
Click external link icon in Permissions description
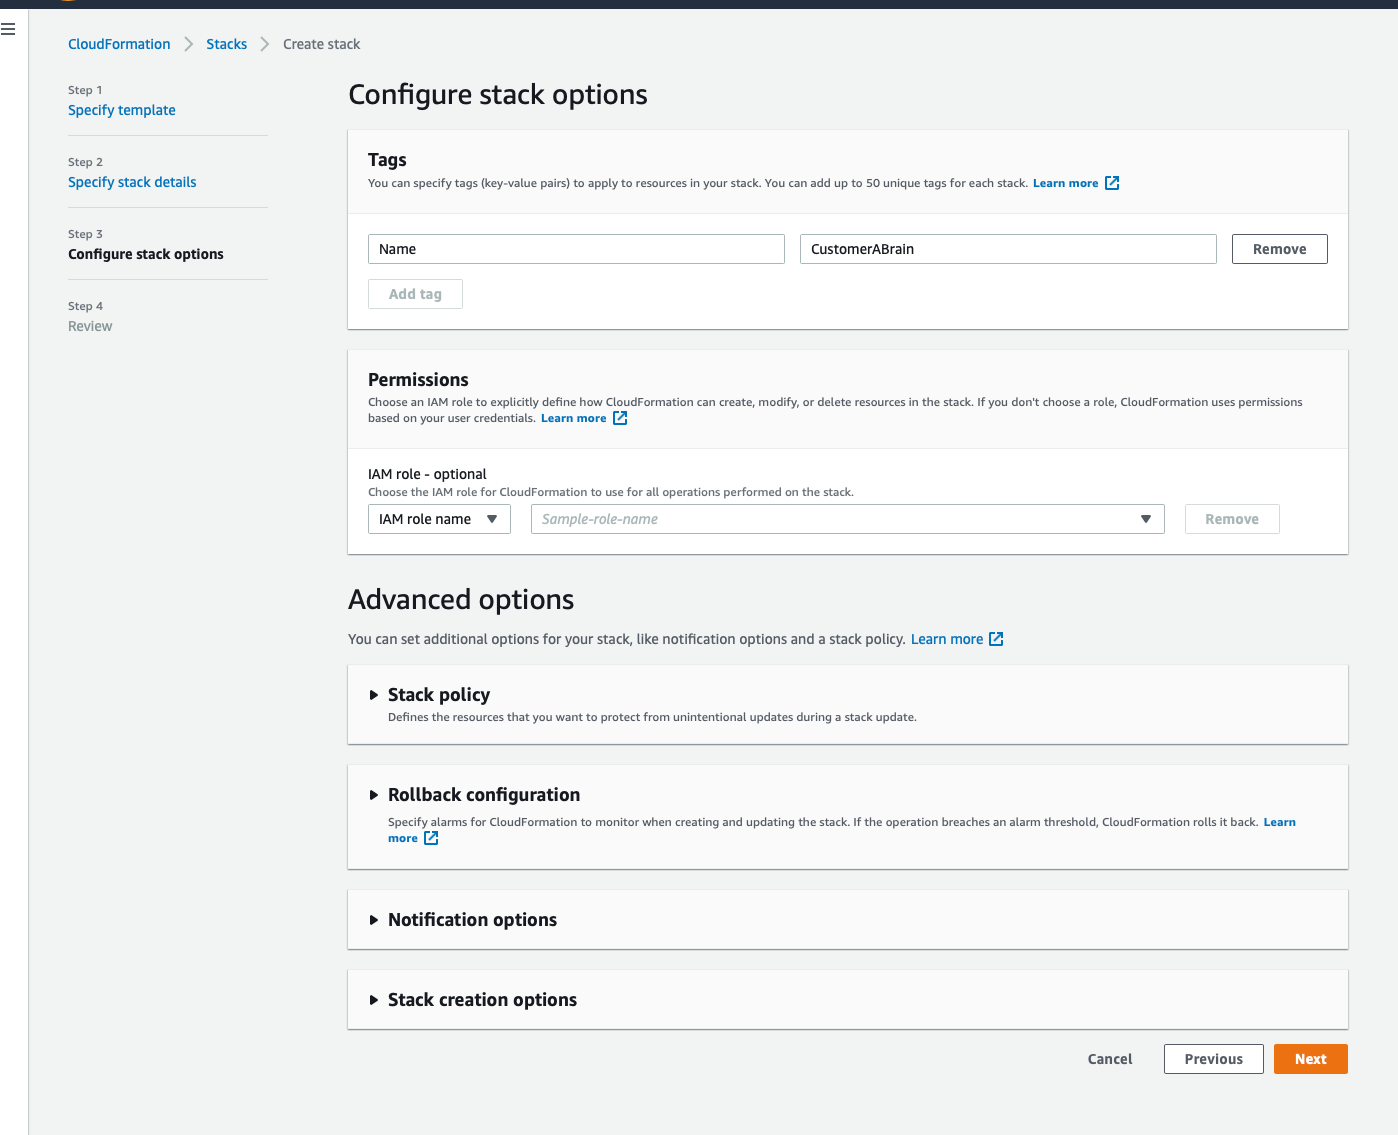620,418
